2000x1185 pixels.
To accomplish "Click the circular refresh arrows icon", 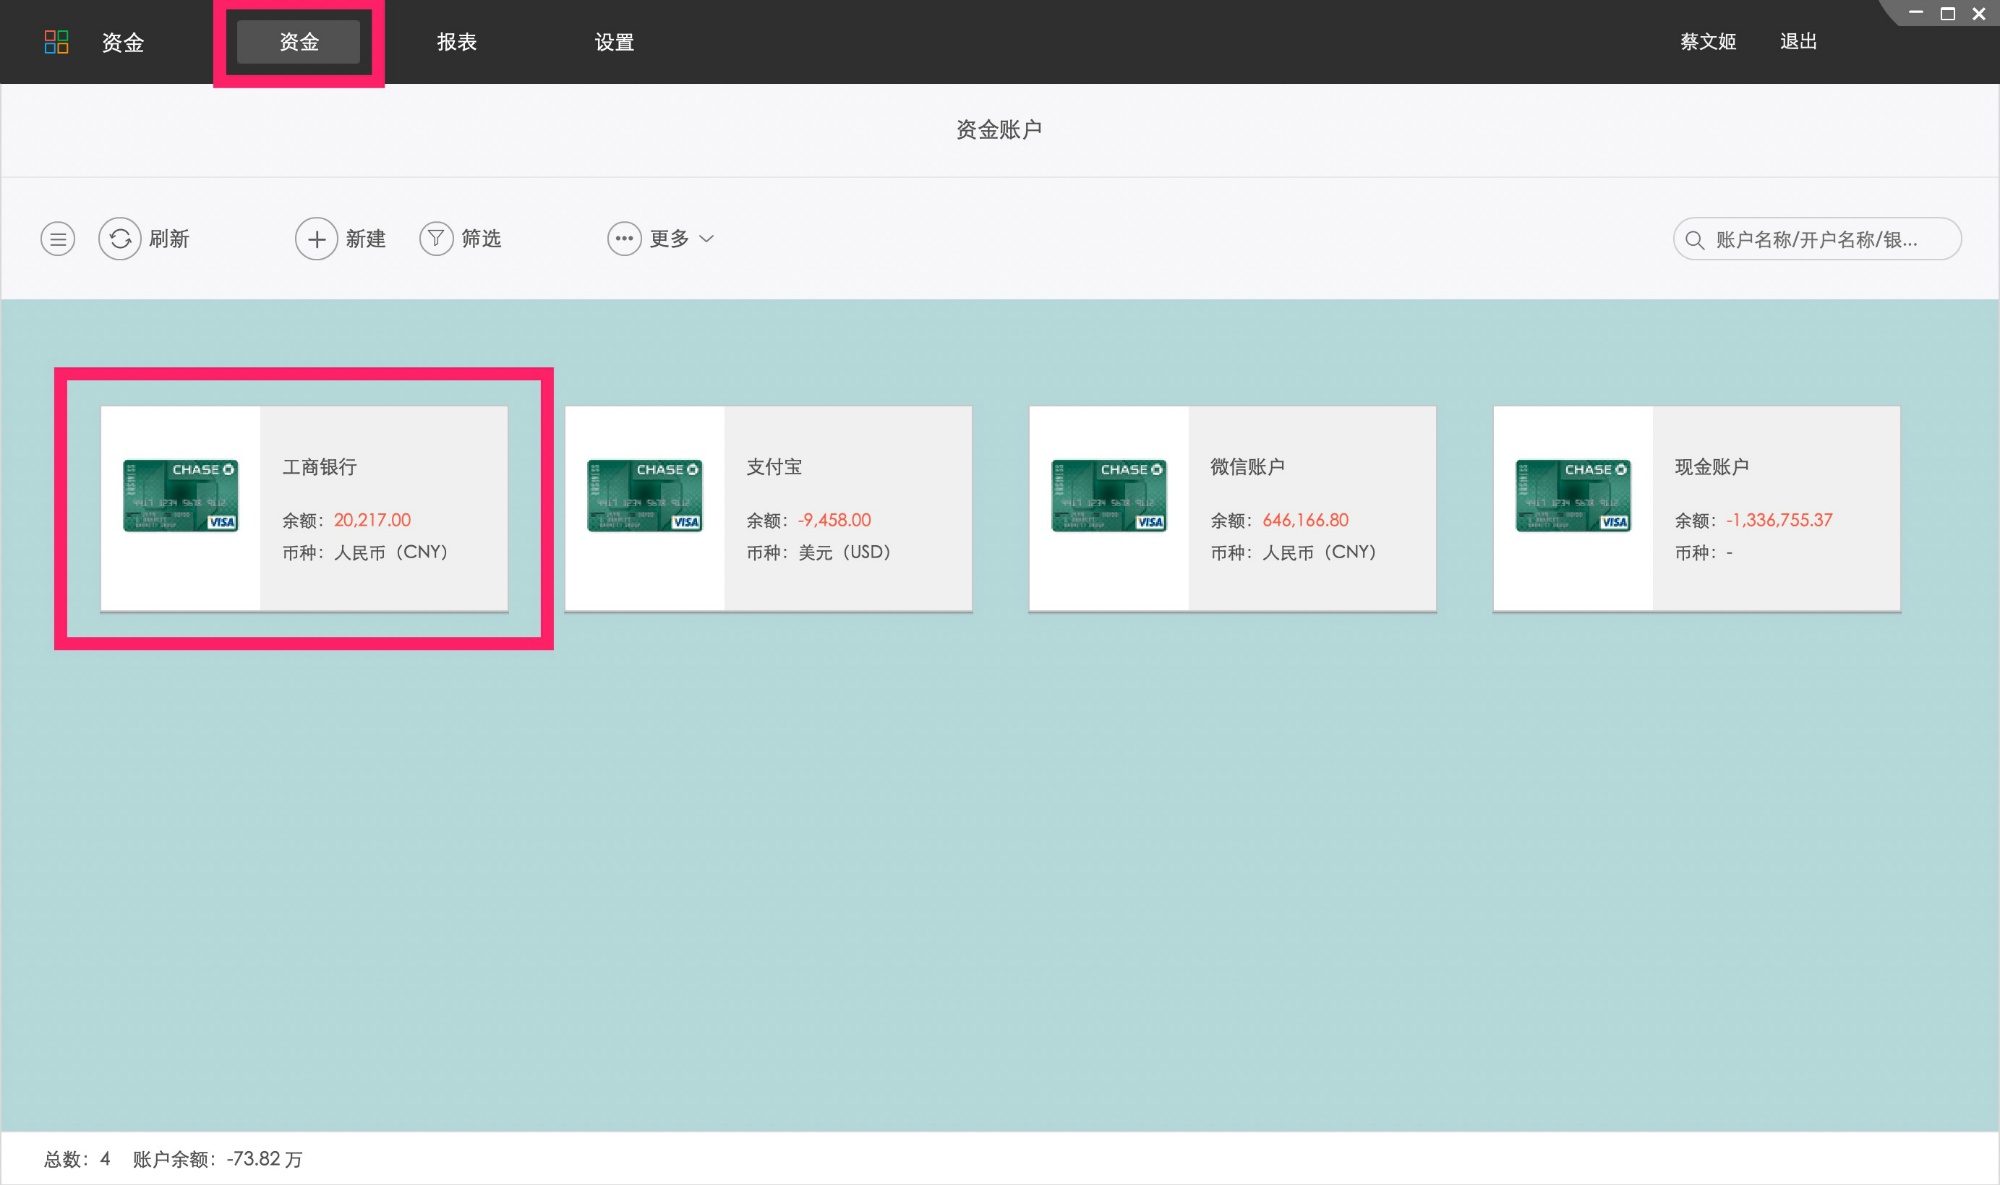I will (x=120, y=239).
